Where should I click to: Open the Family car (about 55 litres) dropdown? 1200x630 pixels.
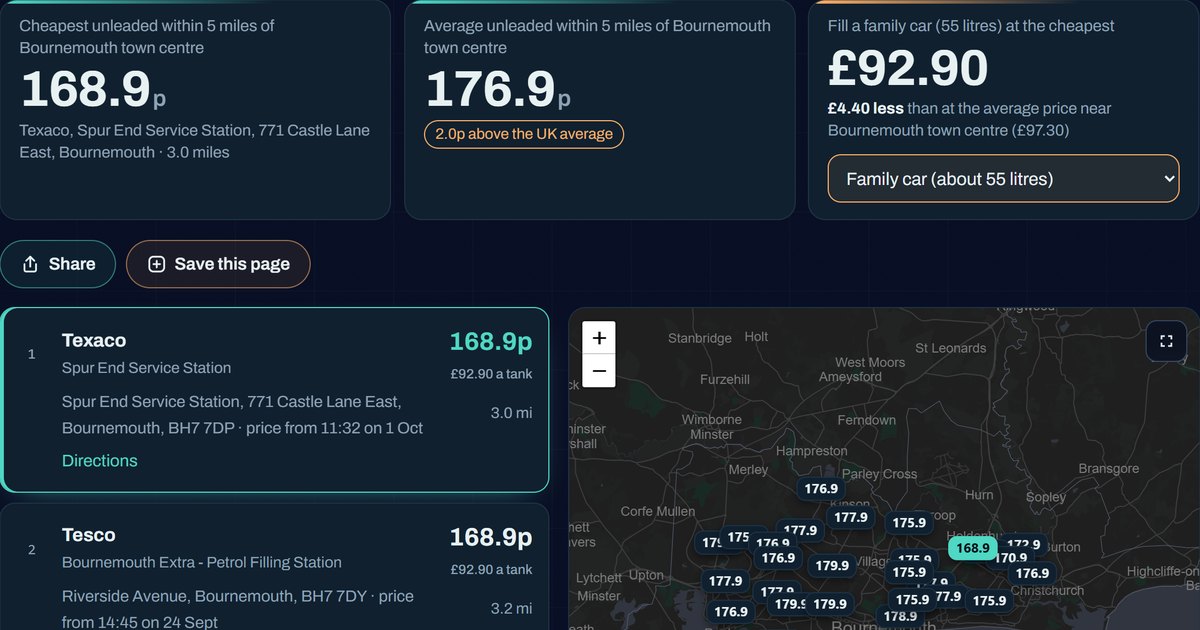point(1004,179)
